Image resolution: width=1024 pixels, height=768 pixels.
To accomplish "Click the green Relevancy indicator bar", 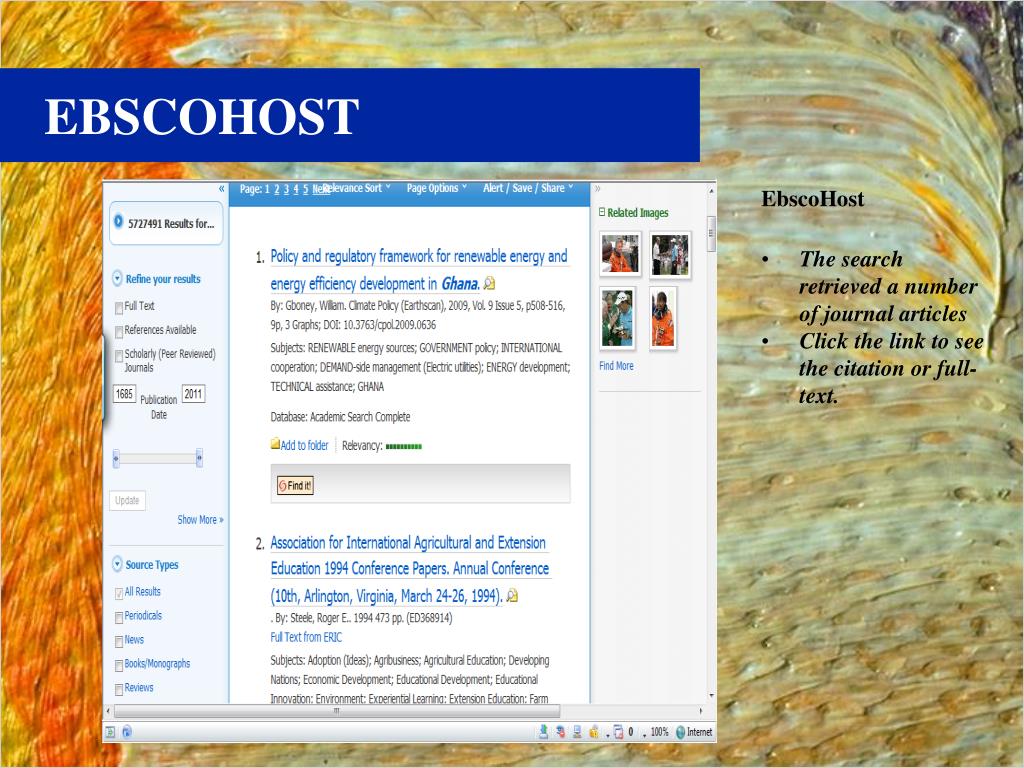I will (x=404, y=447).
